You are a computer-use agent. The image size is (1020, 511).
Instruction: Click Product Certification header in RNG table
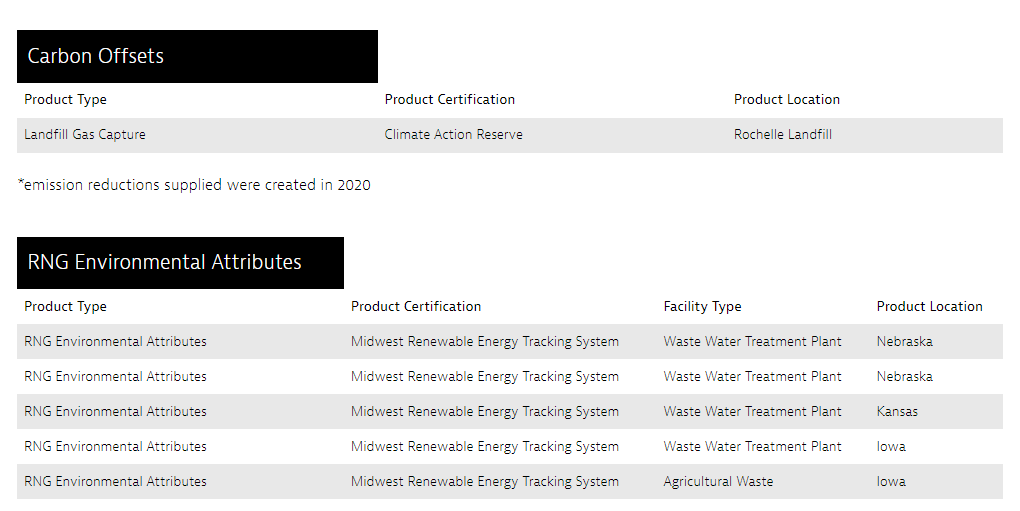point(416,306)
